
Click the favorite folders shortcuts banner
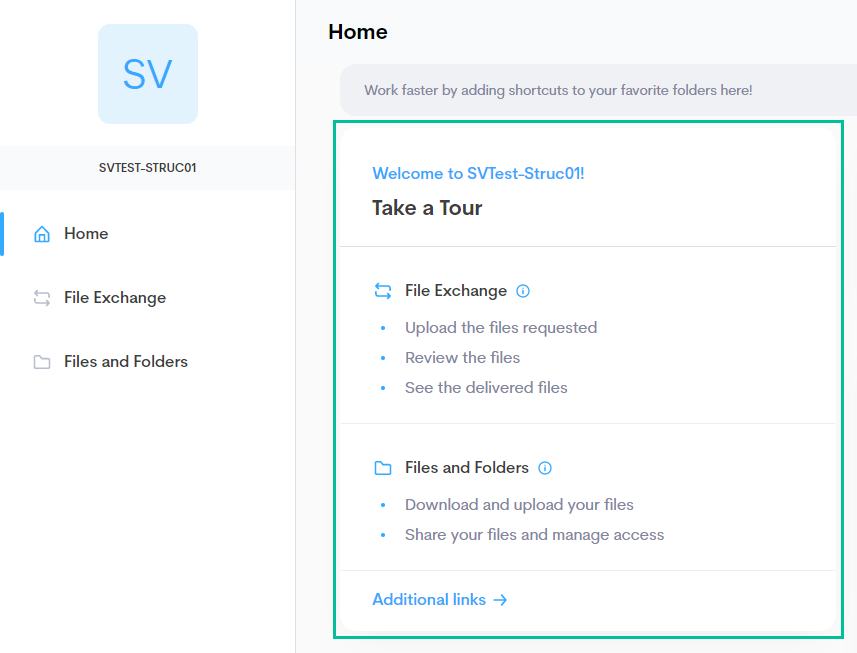[x=598, y=90]
